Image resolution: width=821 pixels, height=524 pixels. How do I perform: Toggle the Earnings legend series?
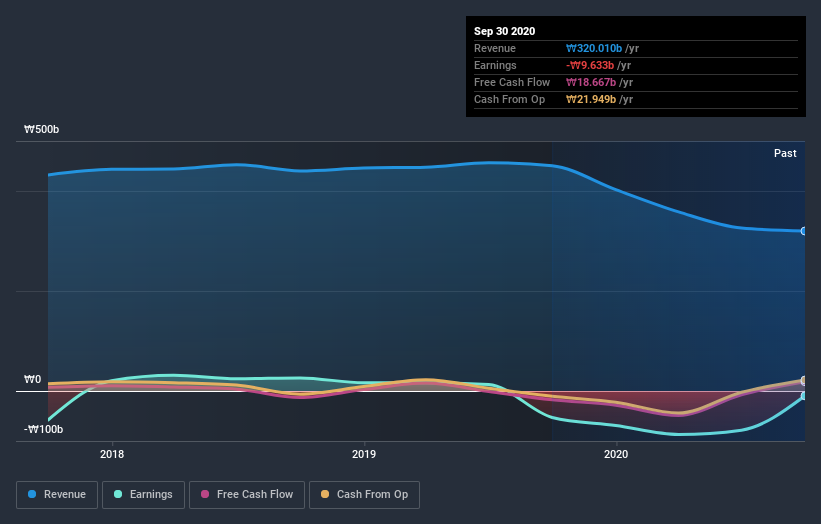click(x=143, y=495)
